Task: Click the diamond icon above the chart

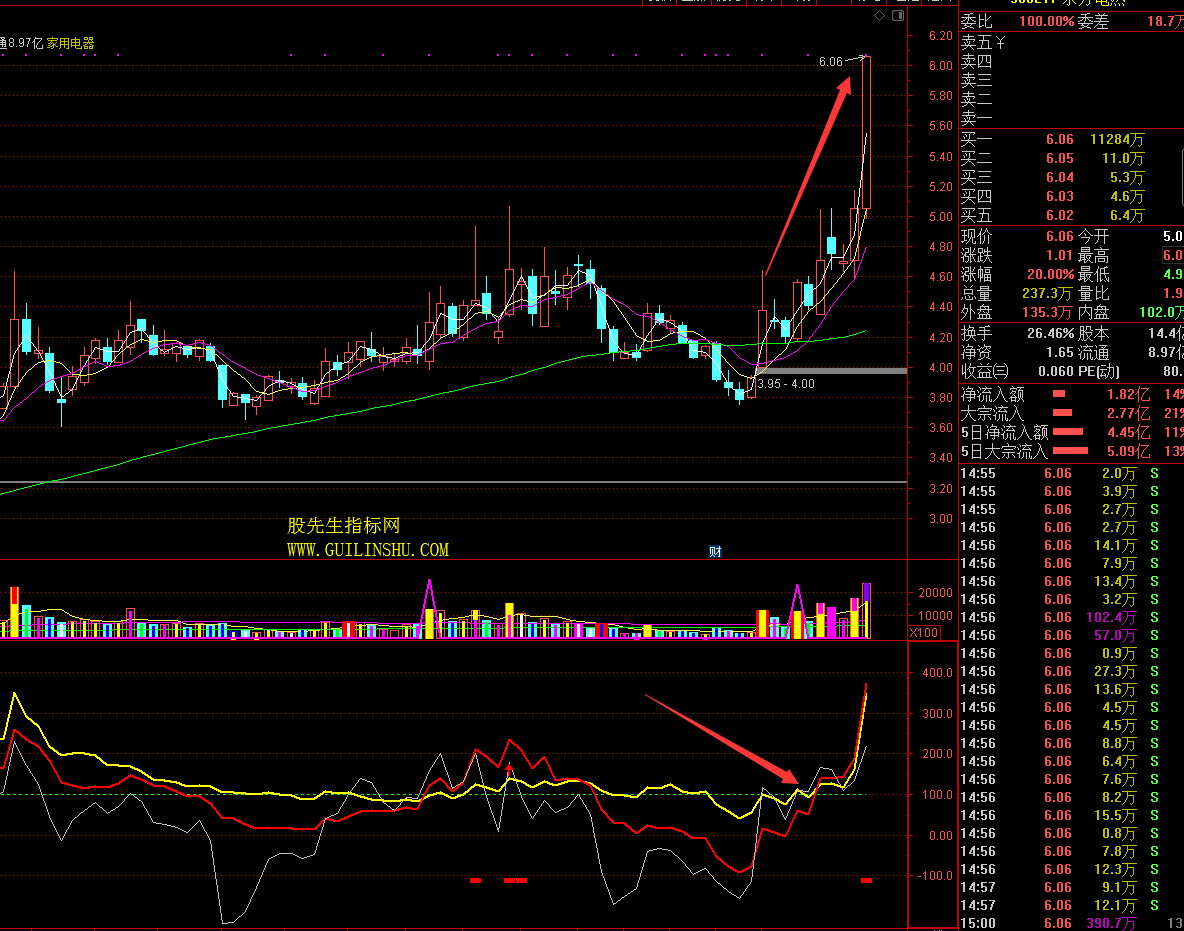Action: pyautogui.click(x=879, y=15)
